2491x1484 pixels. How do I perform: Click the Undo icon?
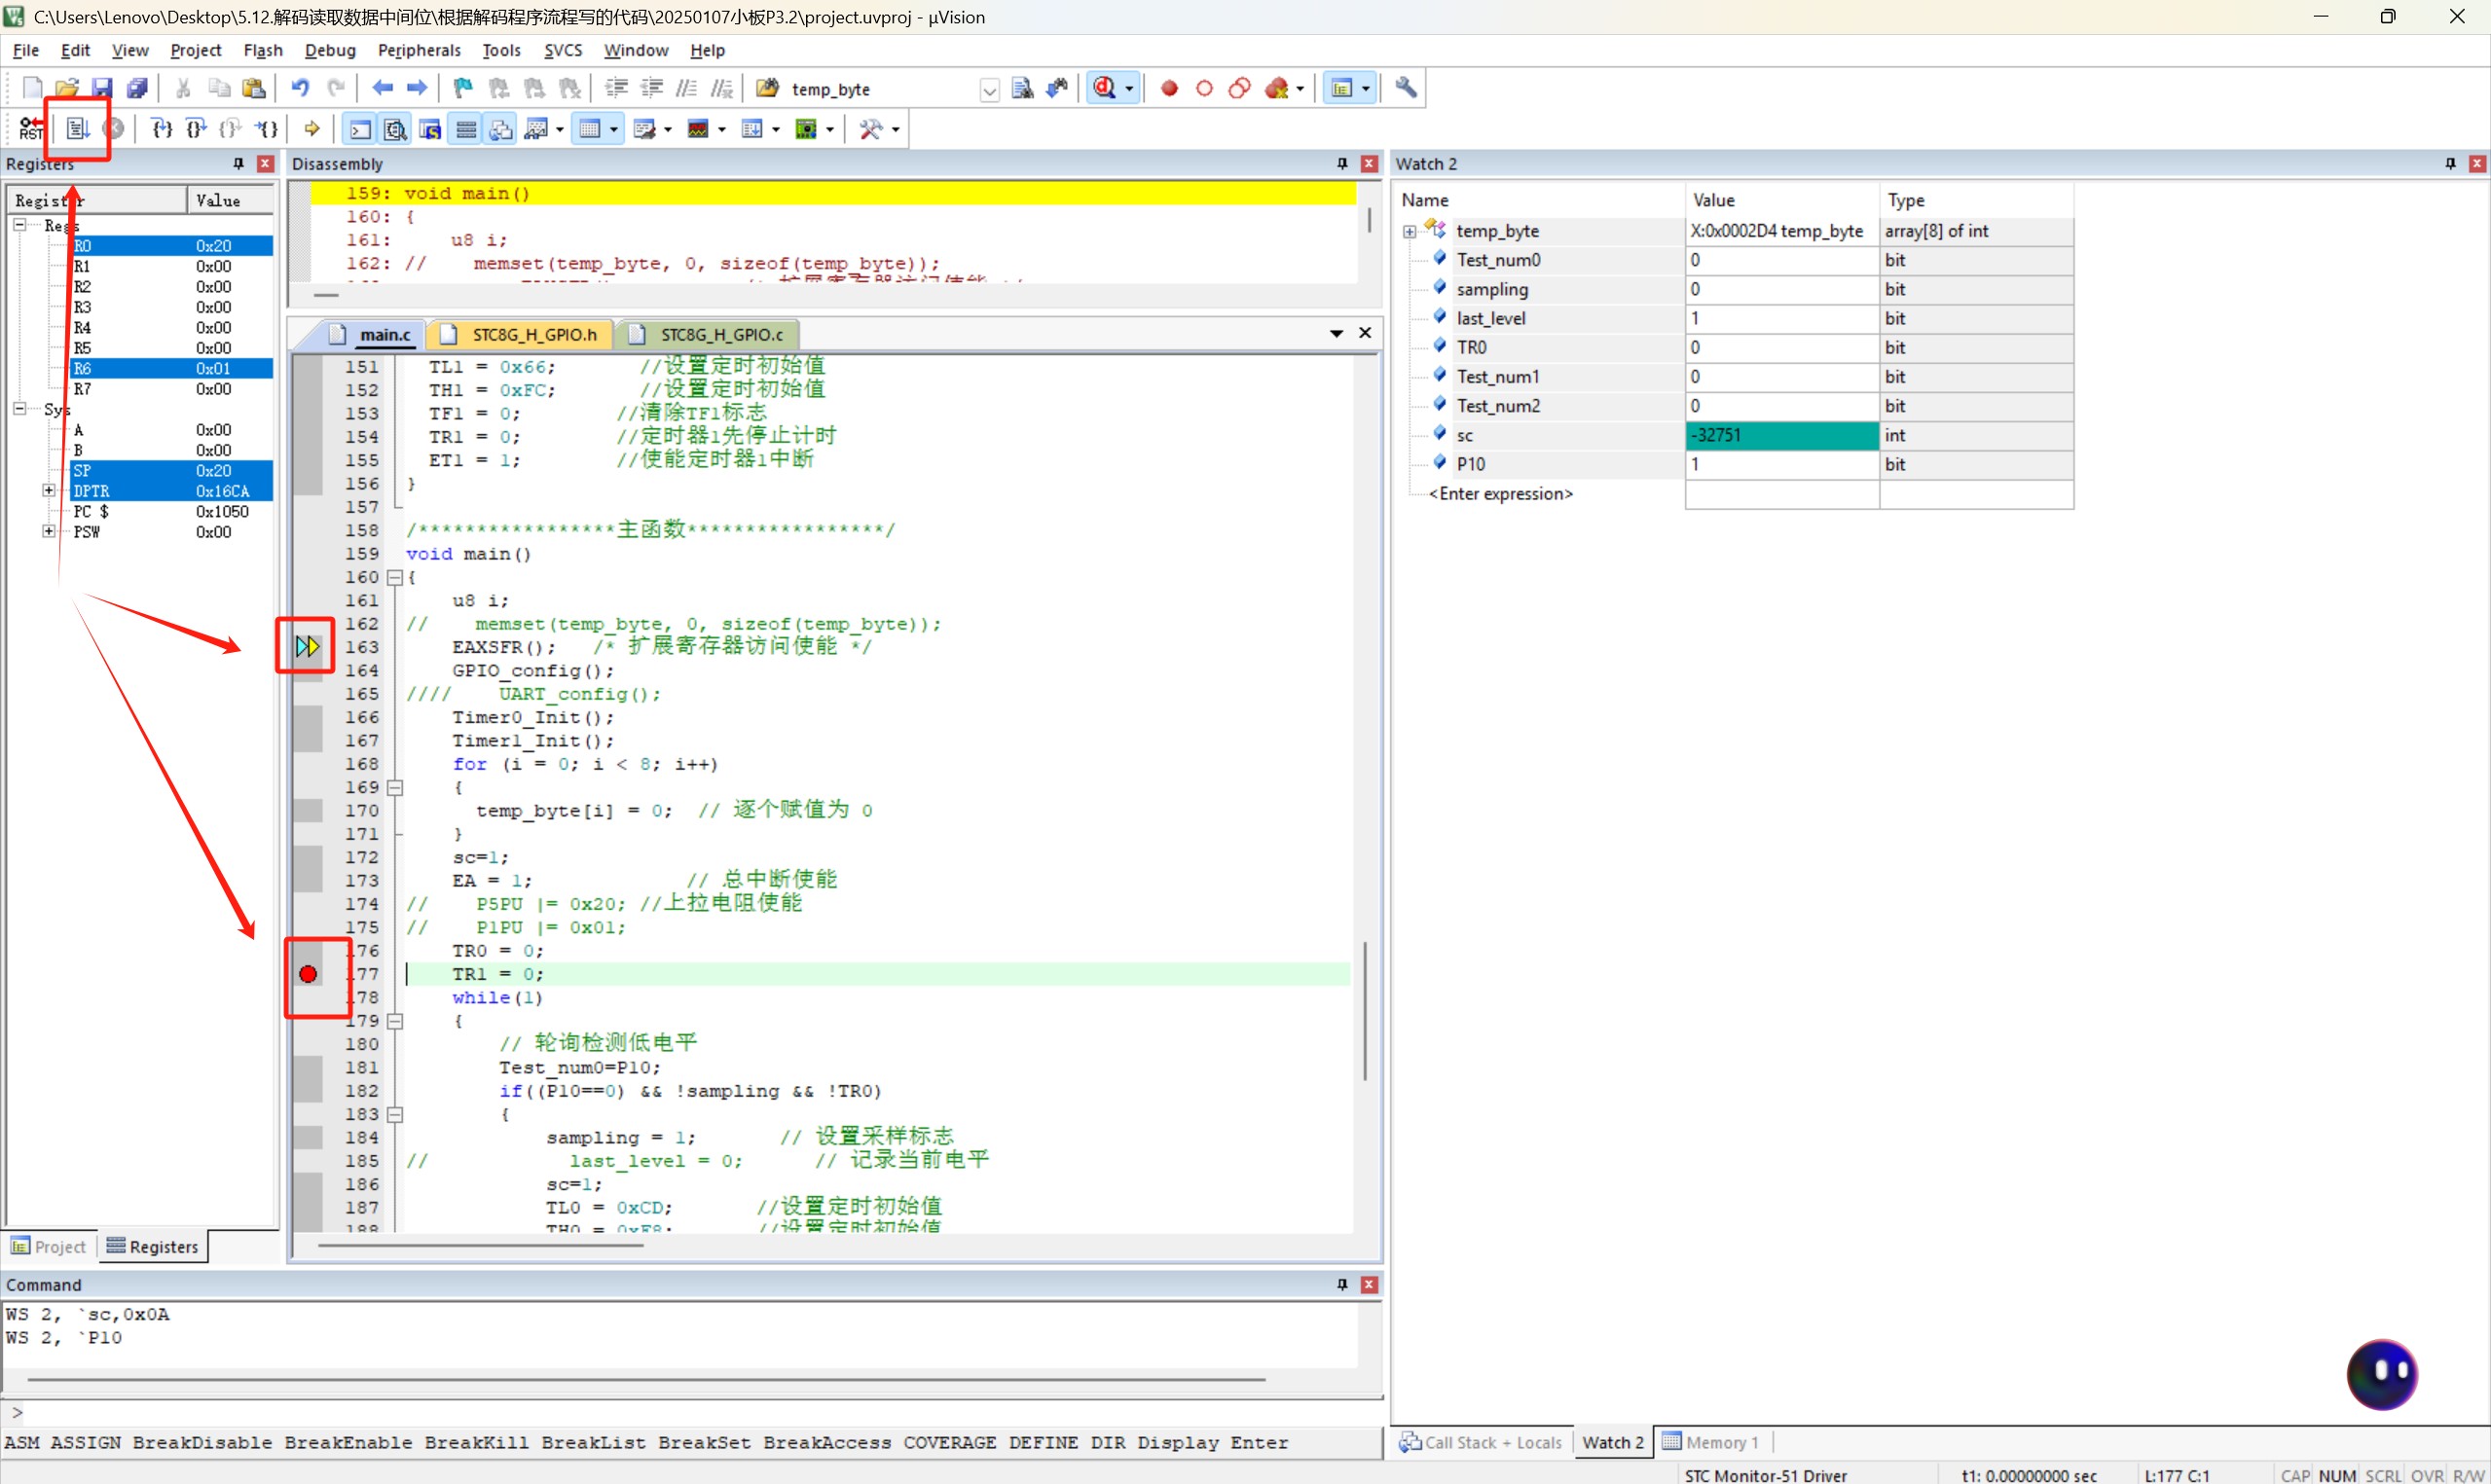[x=300, y=88]
